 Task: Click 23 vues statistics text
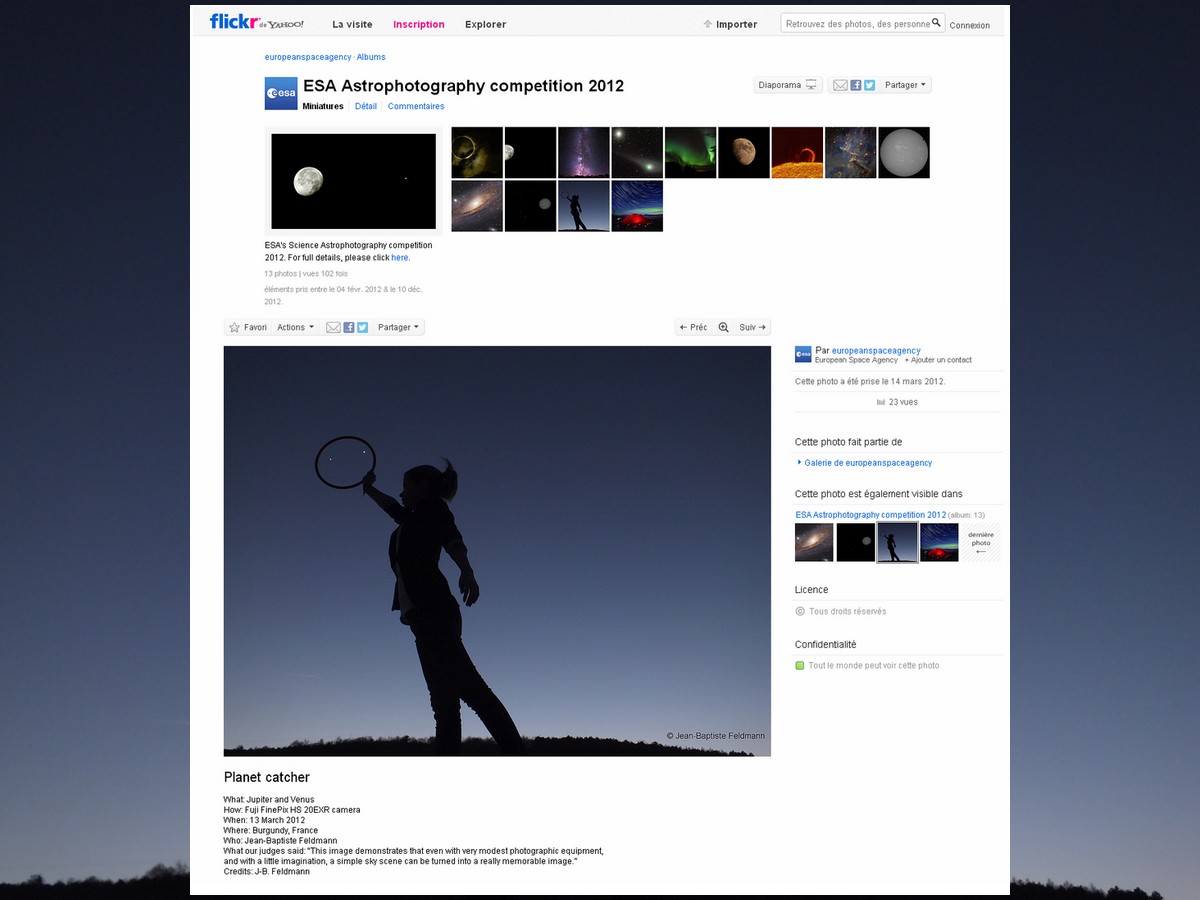click(903, 402)
